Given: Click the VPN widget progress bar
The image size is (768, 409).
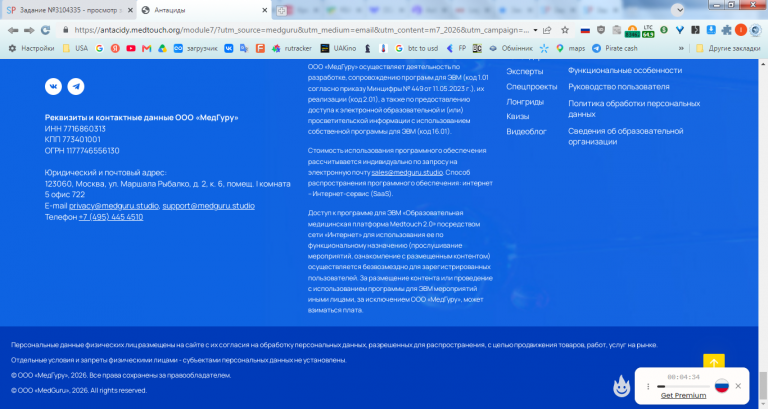Looking at the screenshot, I should [x=683, y=386].
